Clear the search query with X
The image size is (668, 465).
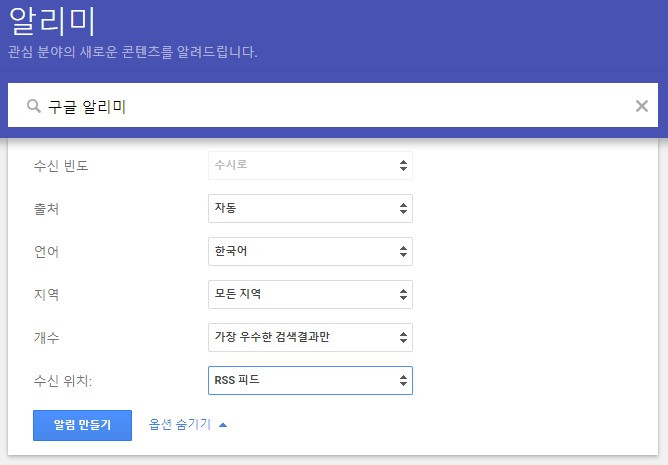coord(642,106)
